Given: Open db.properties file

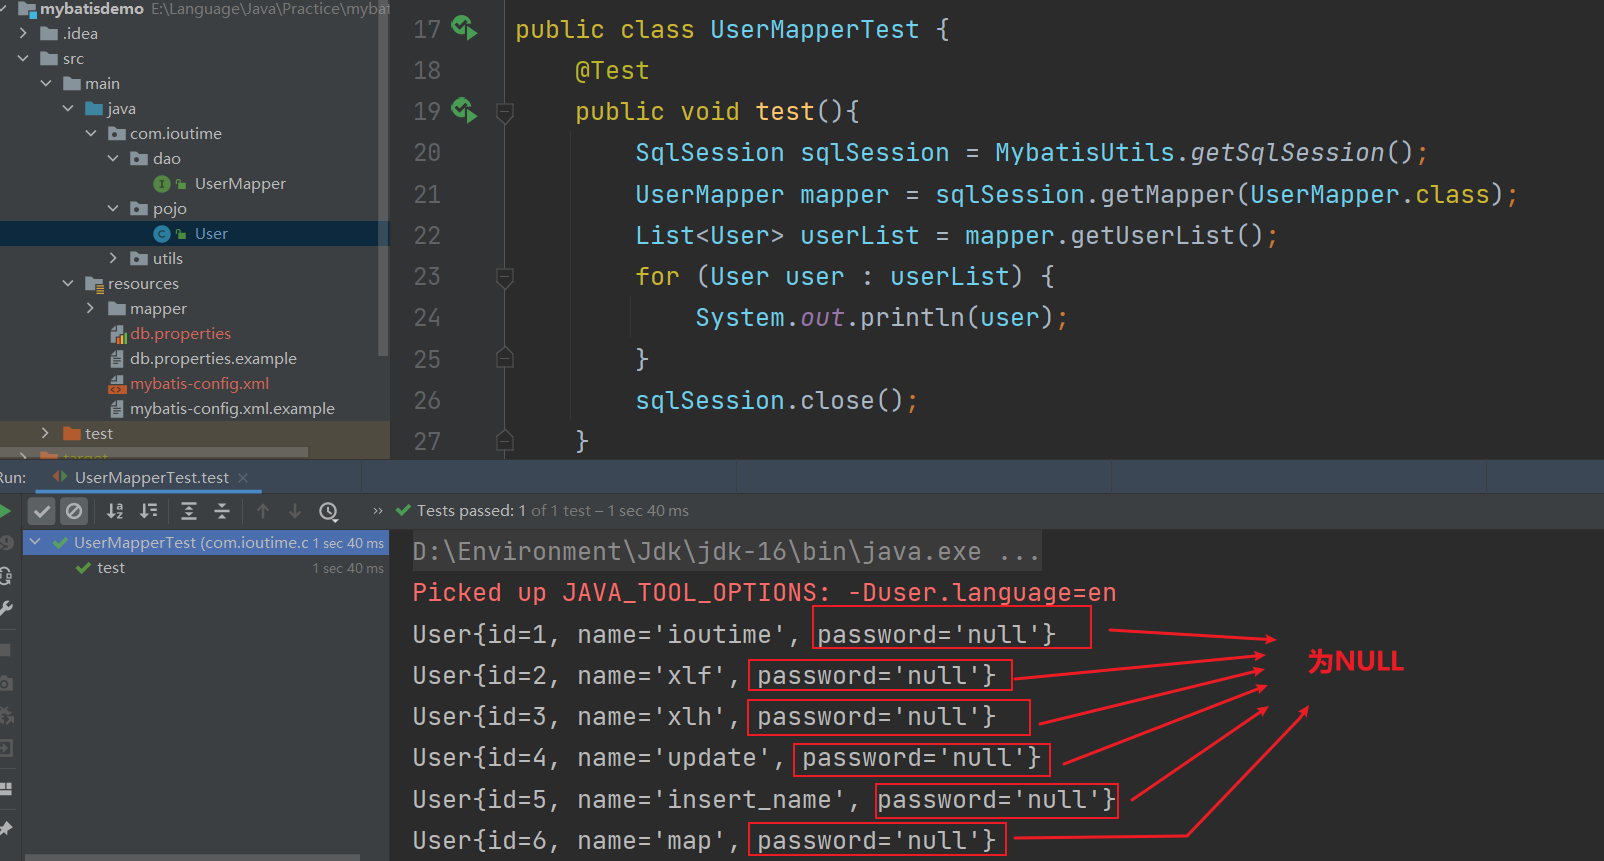Looking at the screenshot, I should click(180, 334).
